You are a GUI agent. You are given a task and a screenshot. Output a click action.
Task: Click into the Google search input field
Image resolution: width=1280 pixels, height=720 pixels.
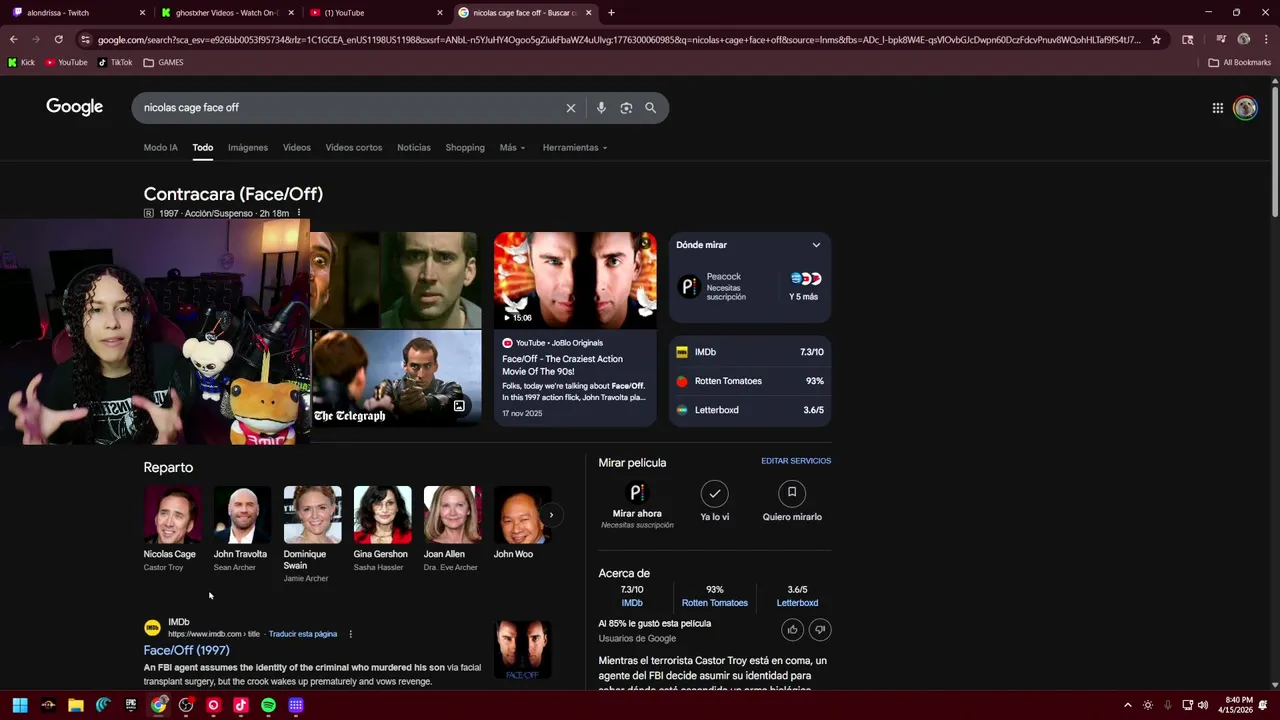pos(350,108)
